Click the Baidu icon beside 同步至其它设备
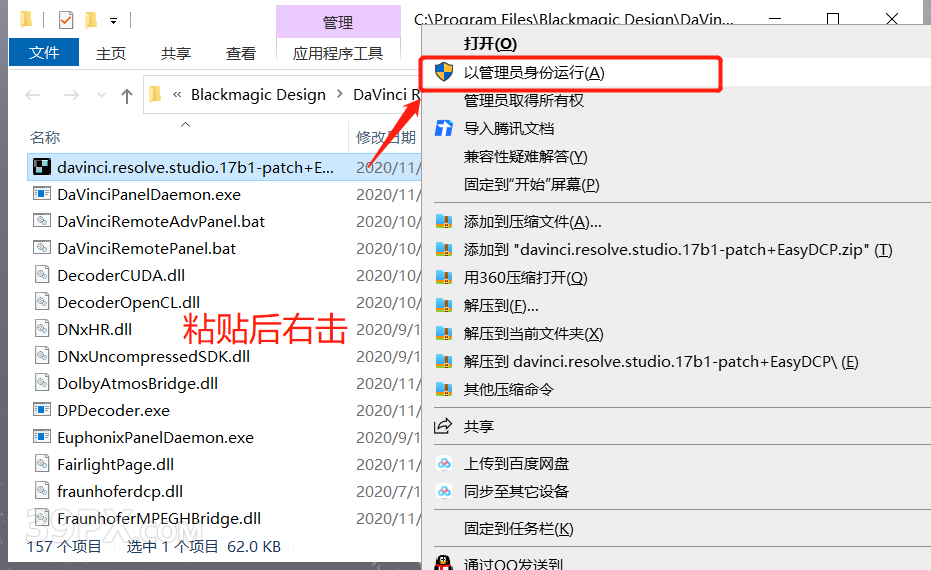931x570 pixels. coord(444,492)
